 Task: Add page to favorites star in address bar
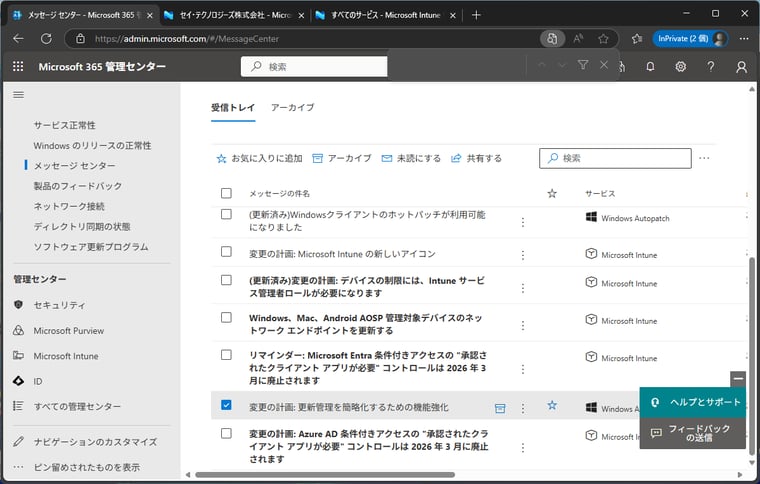pos(603,39)
